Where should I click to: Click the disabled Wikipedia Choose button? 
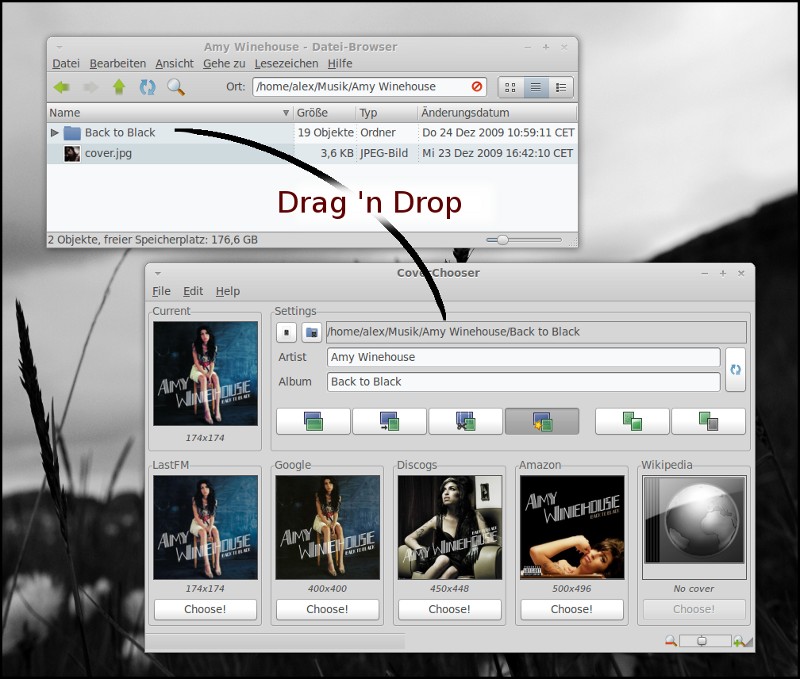[x=694, y=609]
